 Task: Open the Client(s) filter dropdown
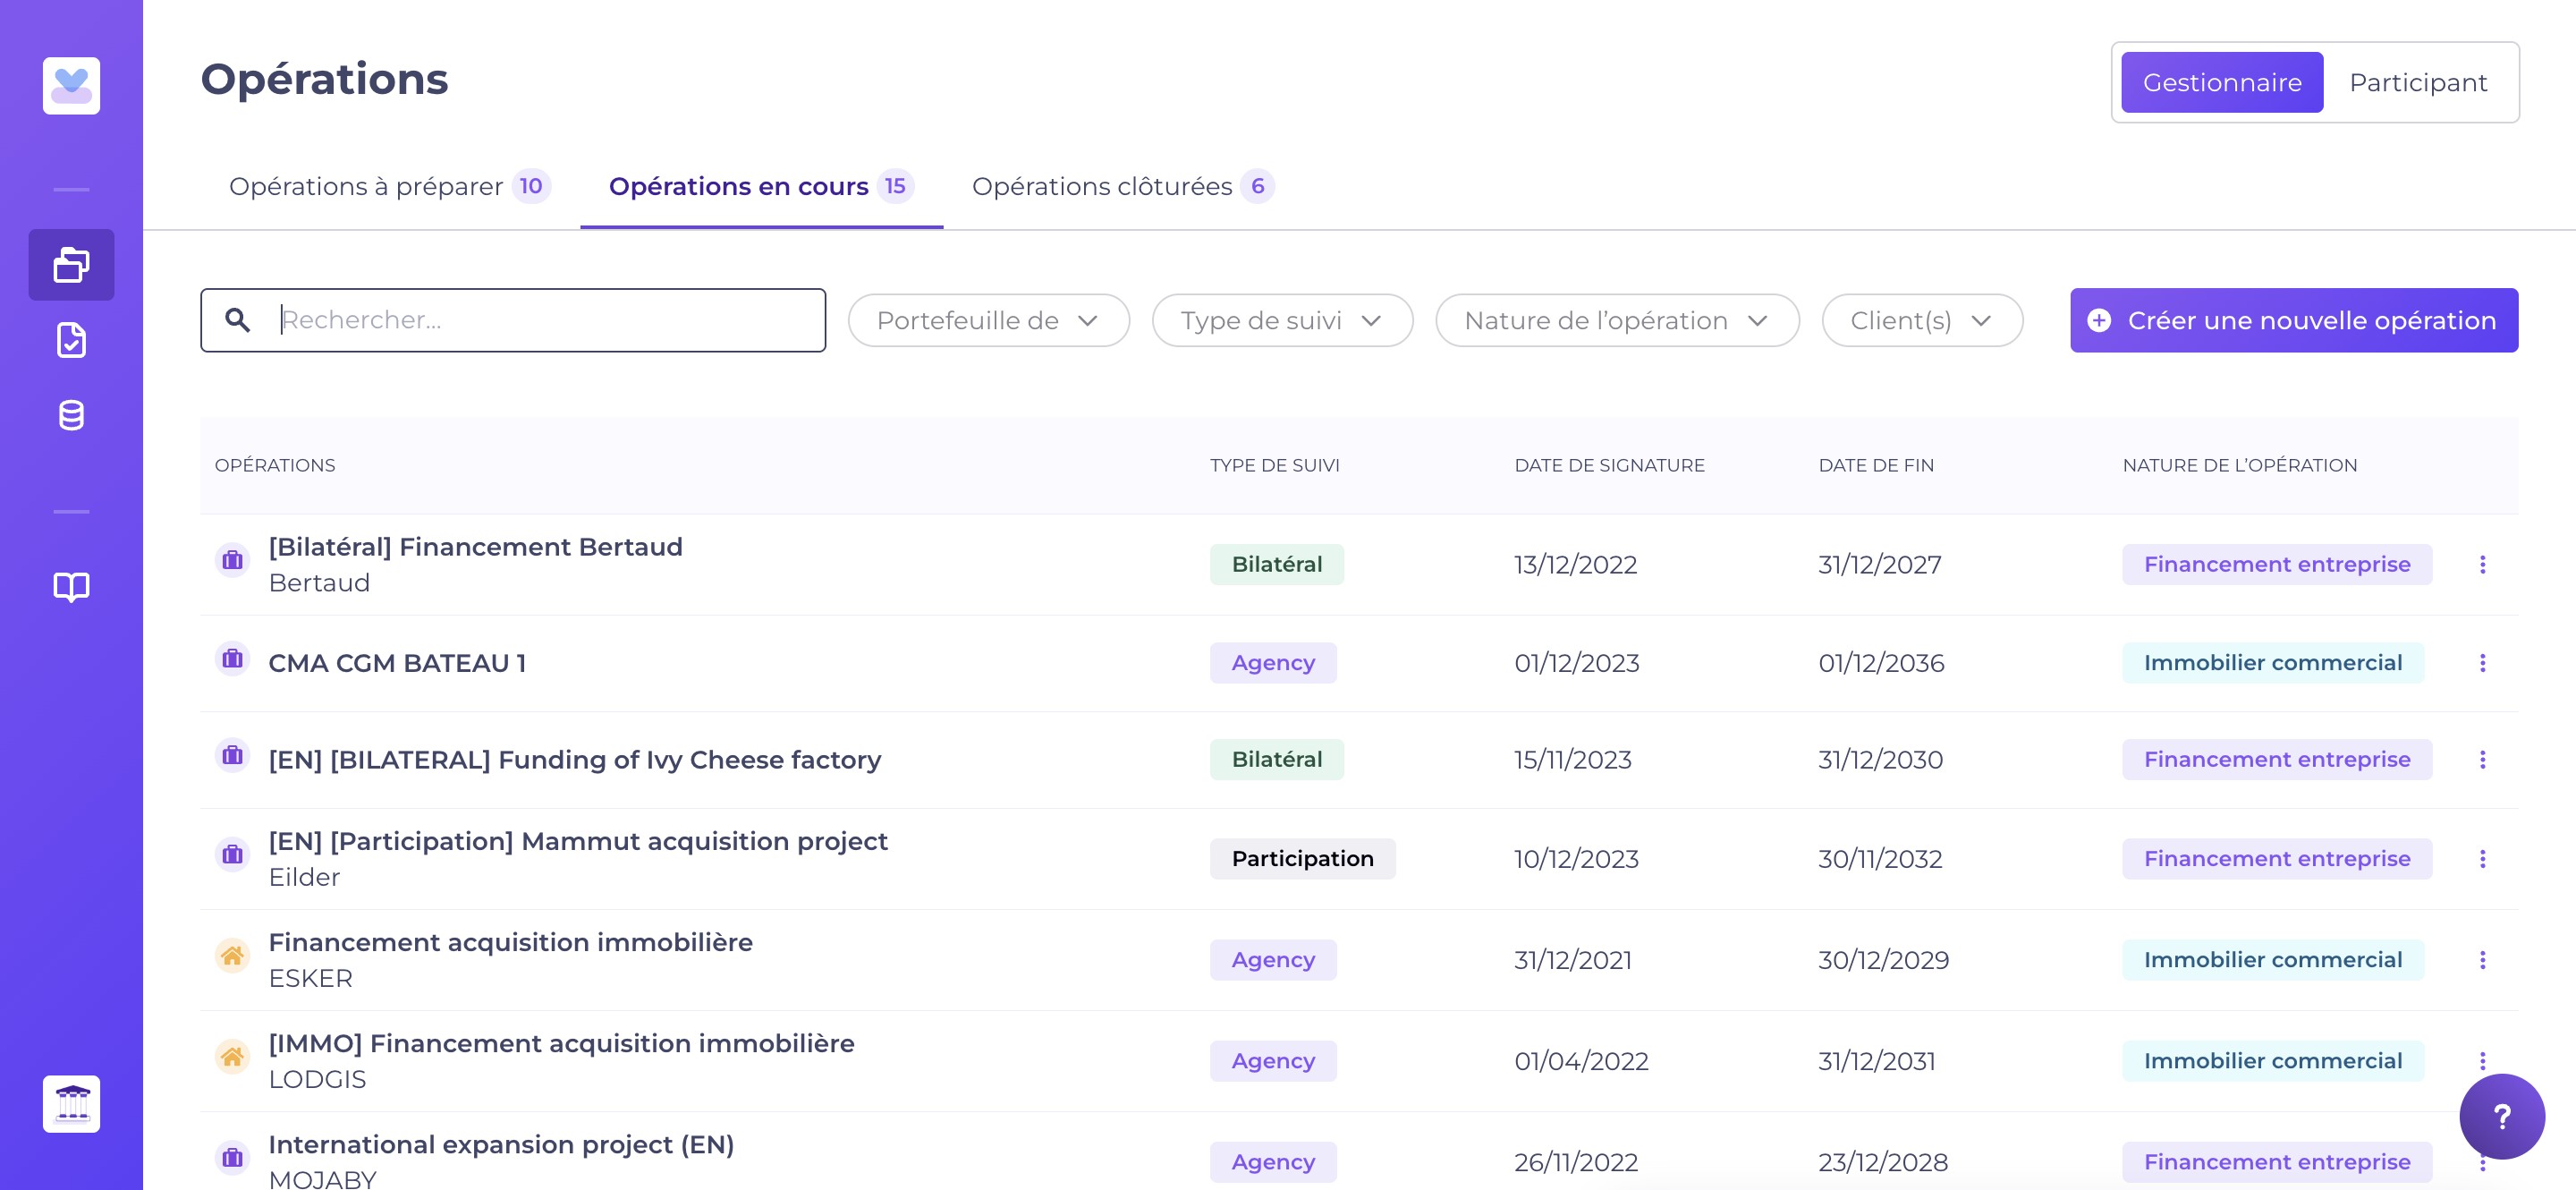[1921, 320]
